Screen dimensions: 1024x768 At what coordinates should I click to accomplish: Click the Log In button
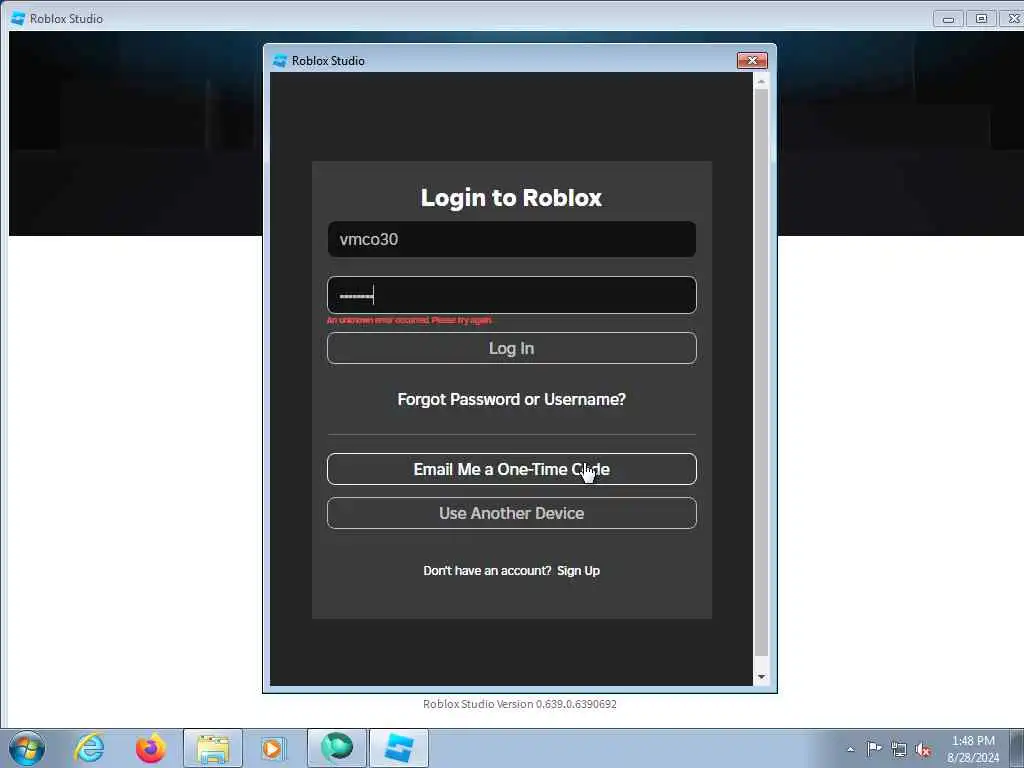click(x=511, y=348)
